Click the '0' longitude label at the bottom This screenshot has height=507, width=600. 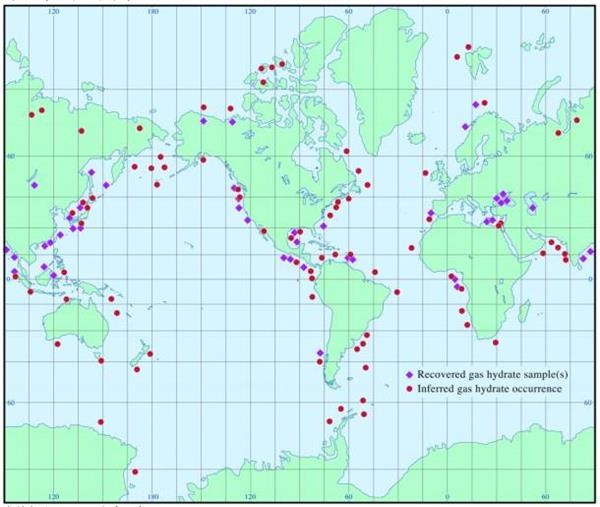coord(447,497)
